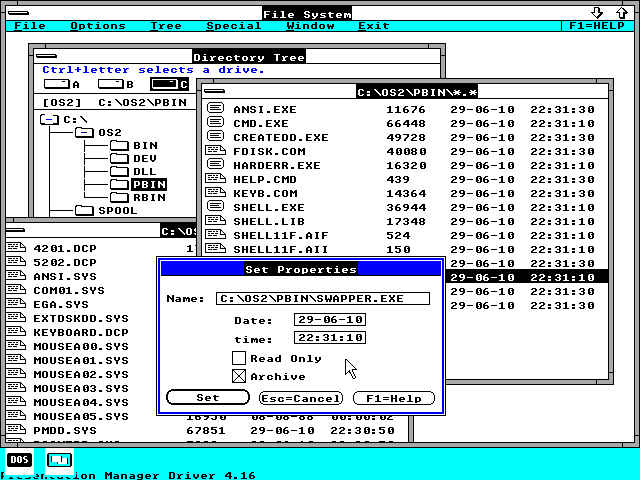Select DLL folder icon in tree
This screenshot has height=480, width=640.
119,171
